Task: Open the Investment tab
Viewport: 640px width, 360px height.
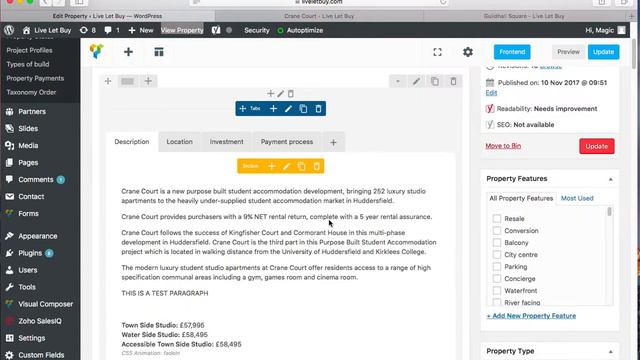Action: click(227, 142)
